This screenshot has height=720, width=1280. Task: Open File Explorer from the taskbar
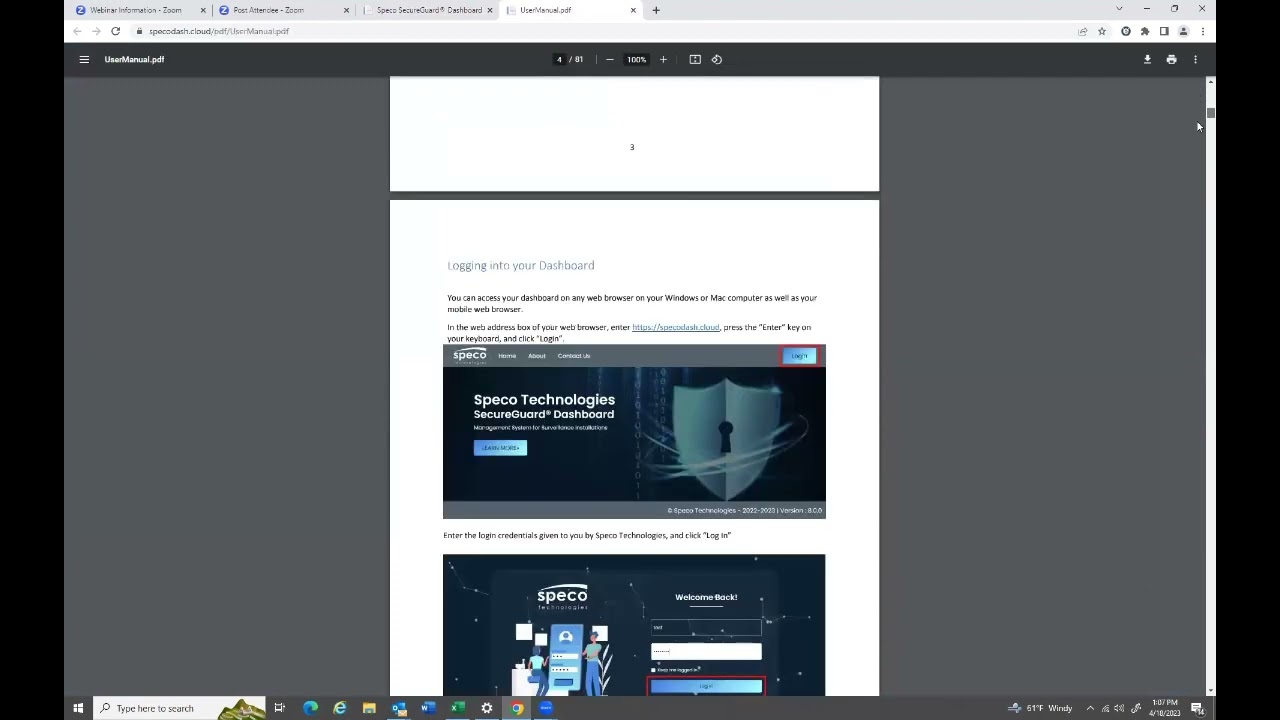pyautogui.click(x=369, y=708)
